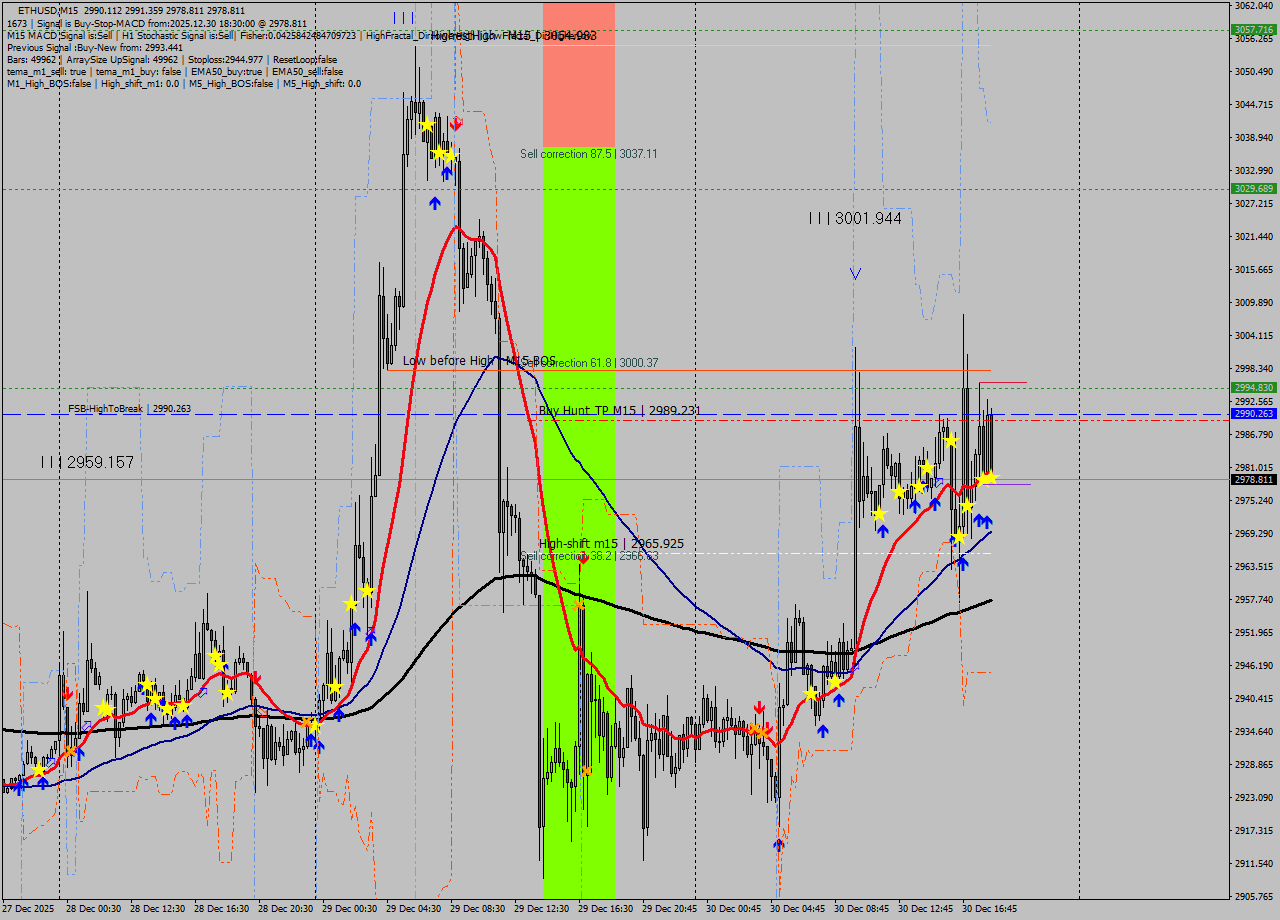The height and width of the screenshot is (920, 1280).
Task: Click the 27 Dec 2025 date axis label
Action: pos(28,908)
